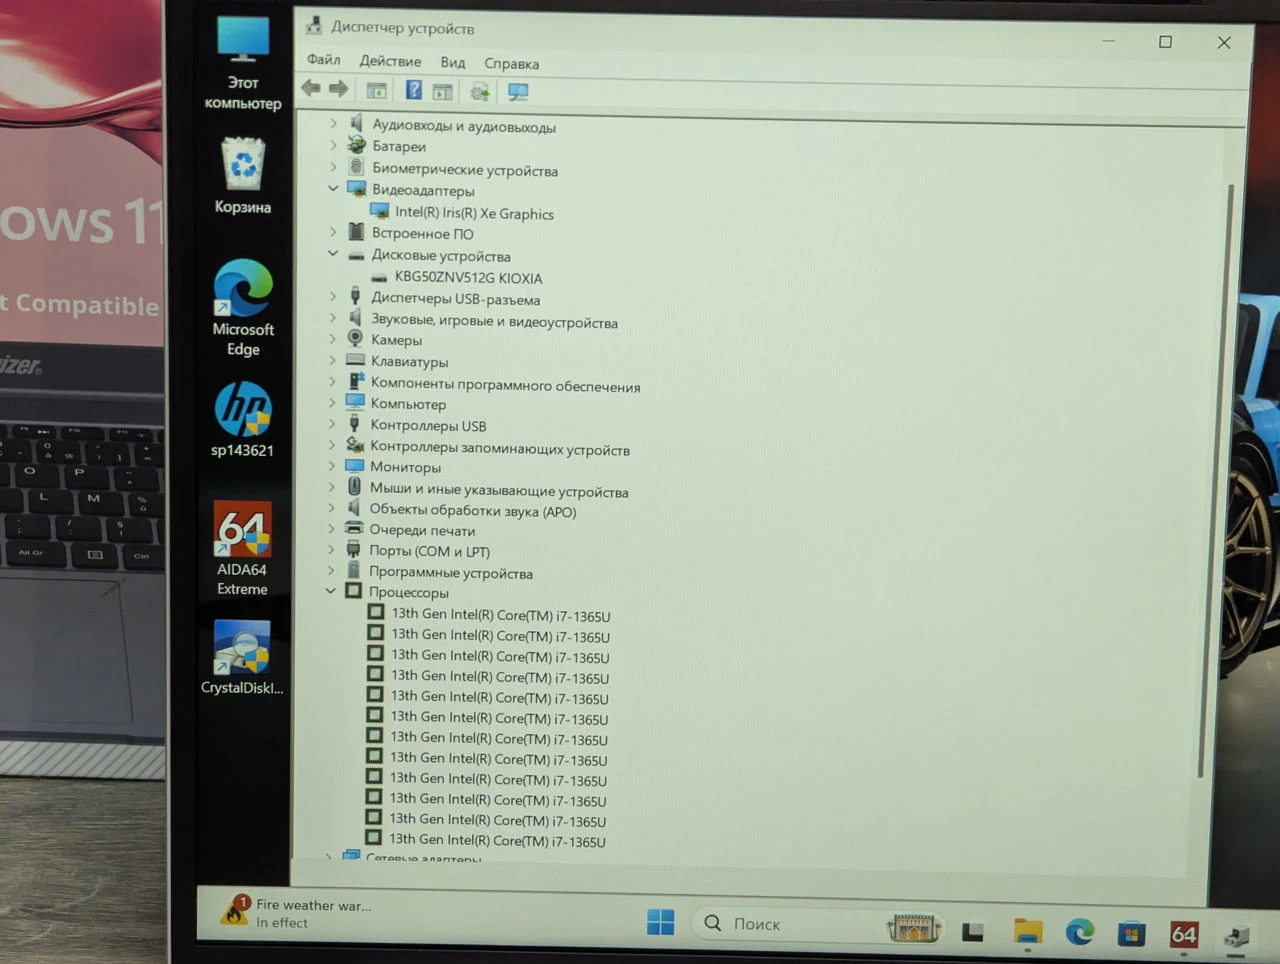The height and width of the screenshot is (964, 1280).
Task: Click the action pane toolbar icon
Action: click(443, 92)
